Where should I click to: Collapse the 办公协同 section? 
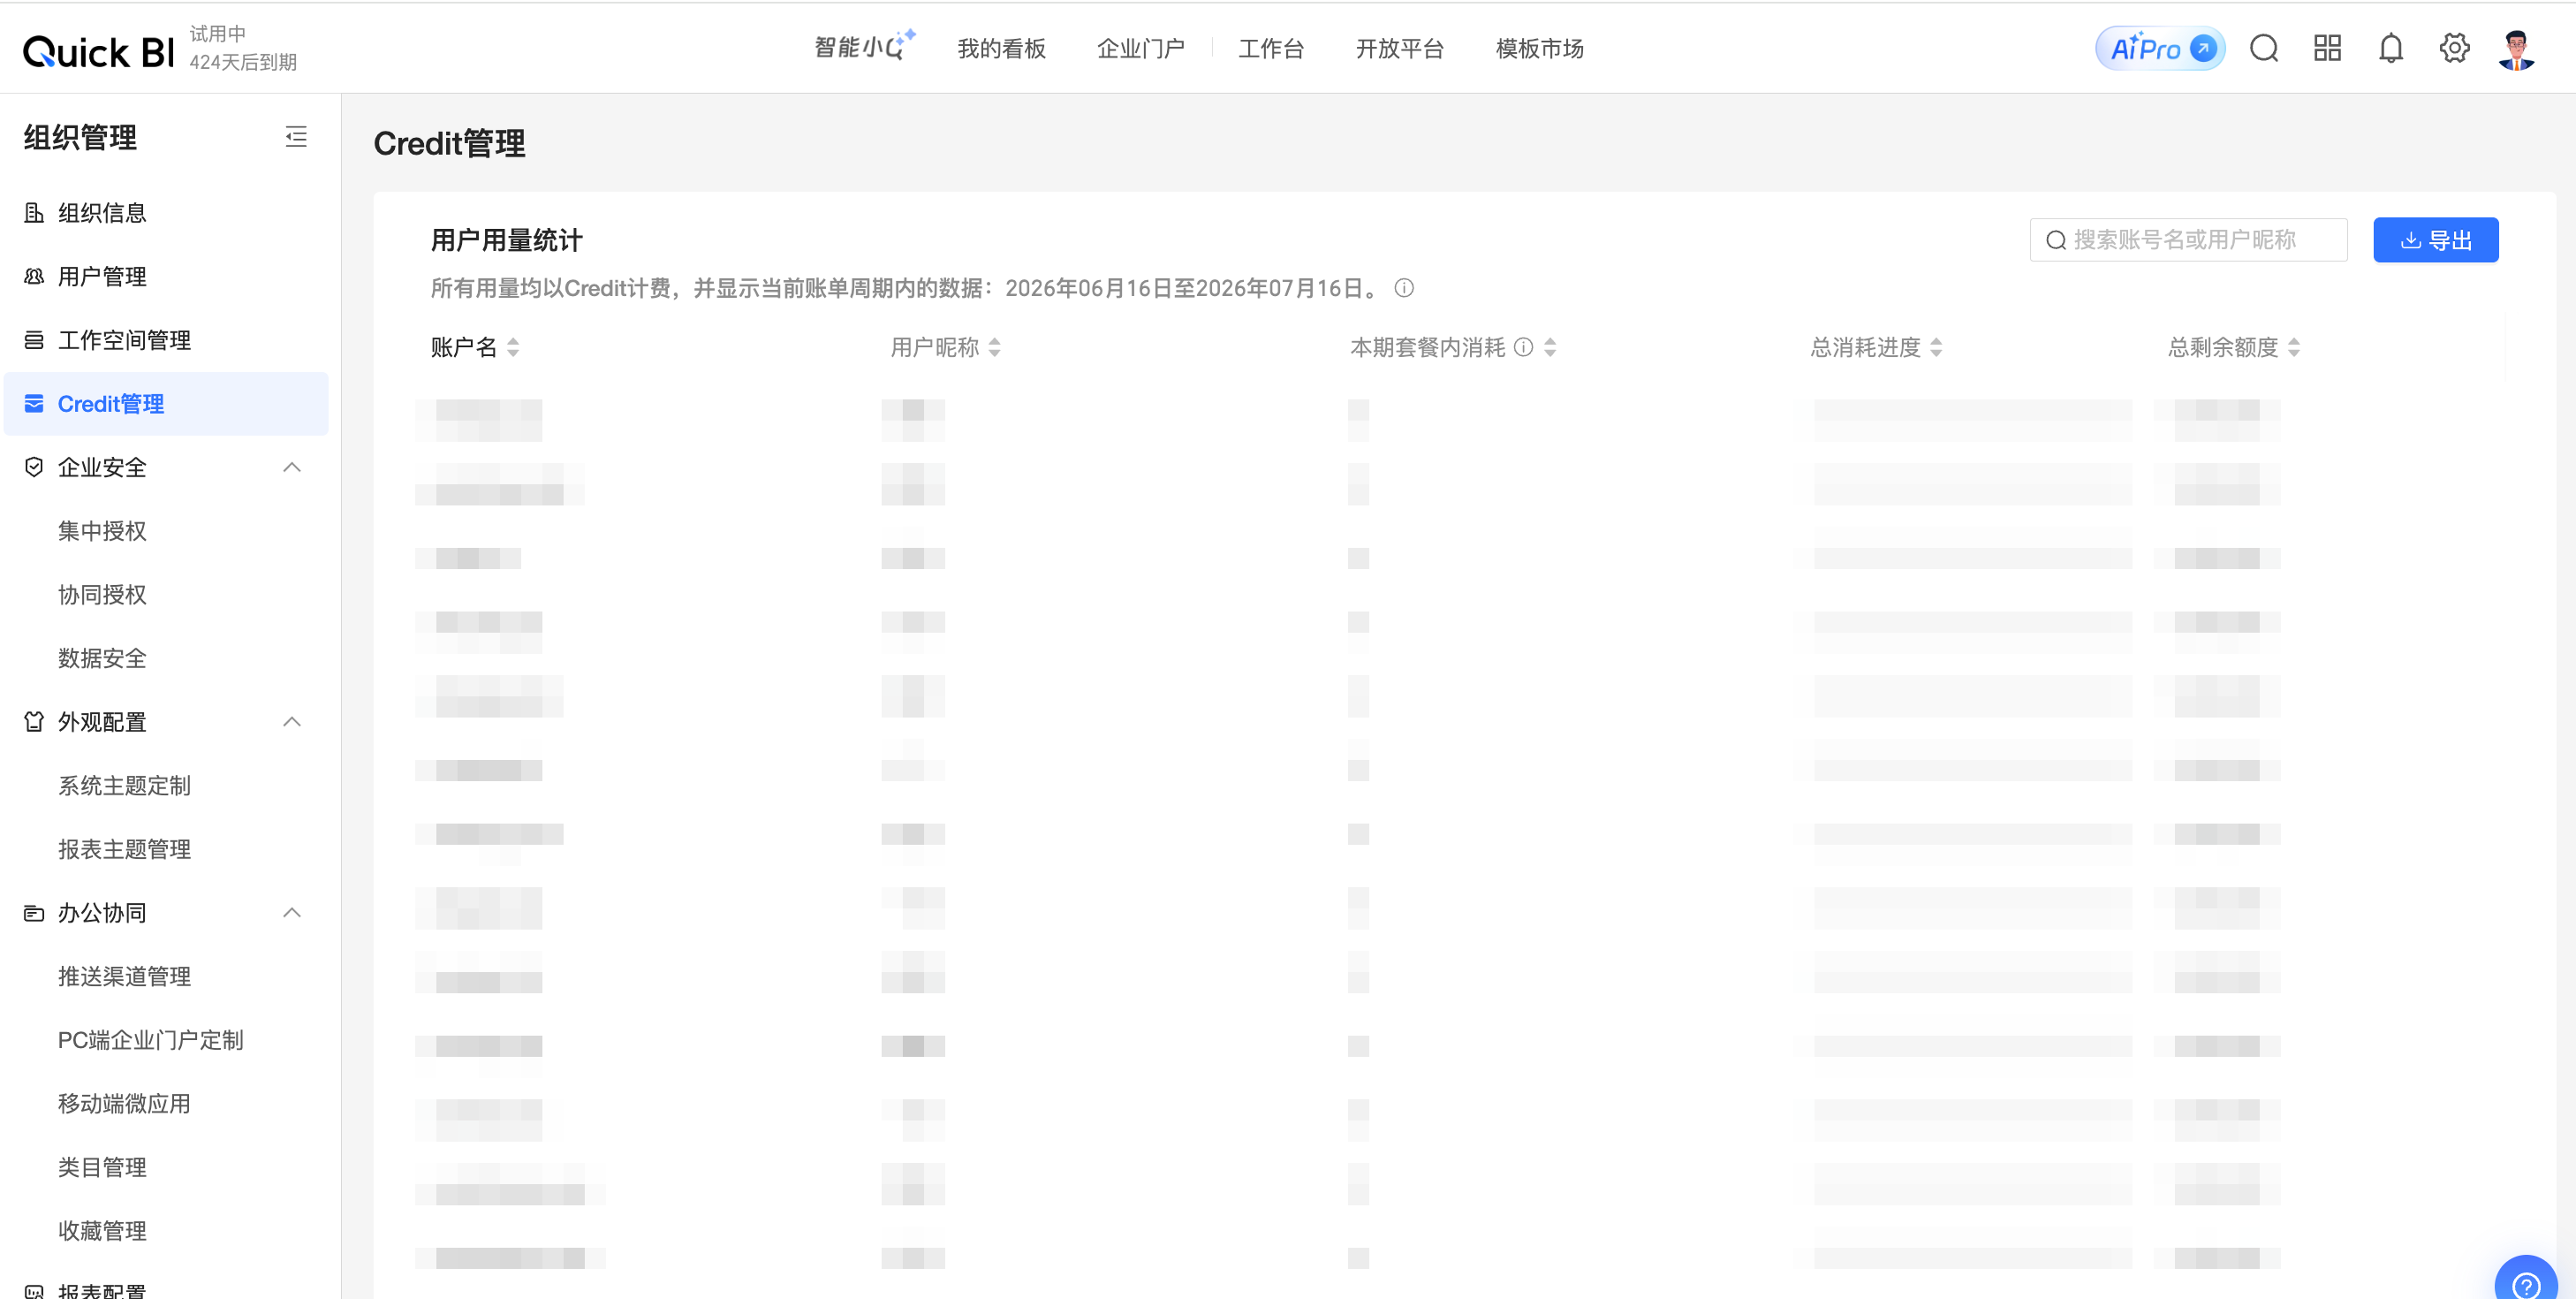click(292, 912)
